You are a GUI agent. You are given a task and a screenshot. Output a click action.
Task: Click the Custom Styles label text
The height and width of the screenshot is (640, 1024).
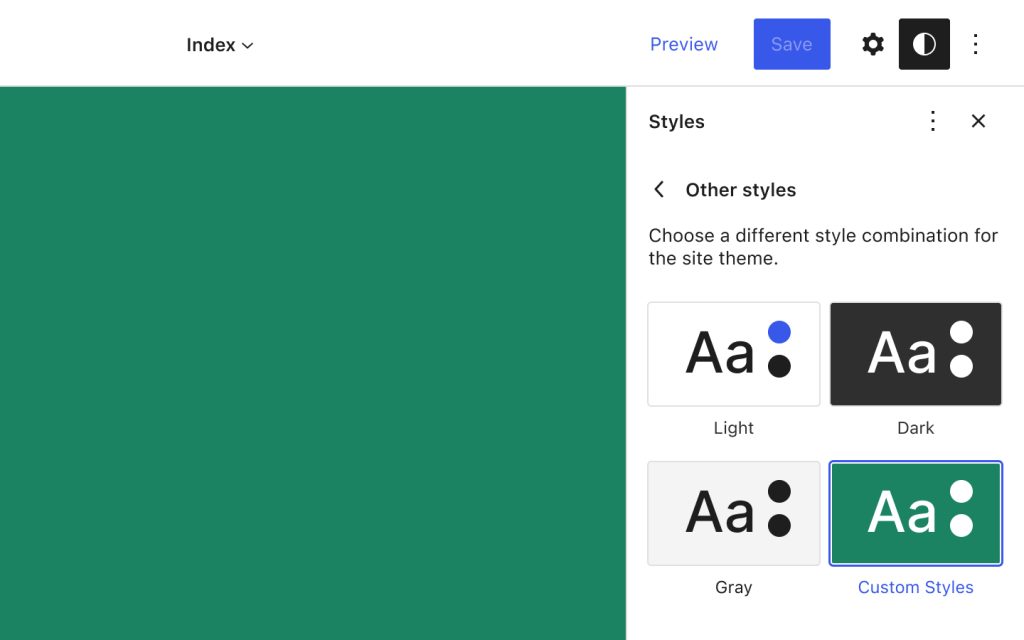coord(915,587)
